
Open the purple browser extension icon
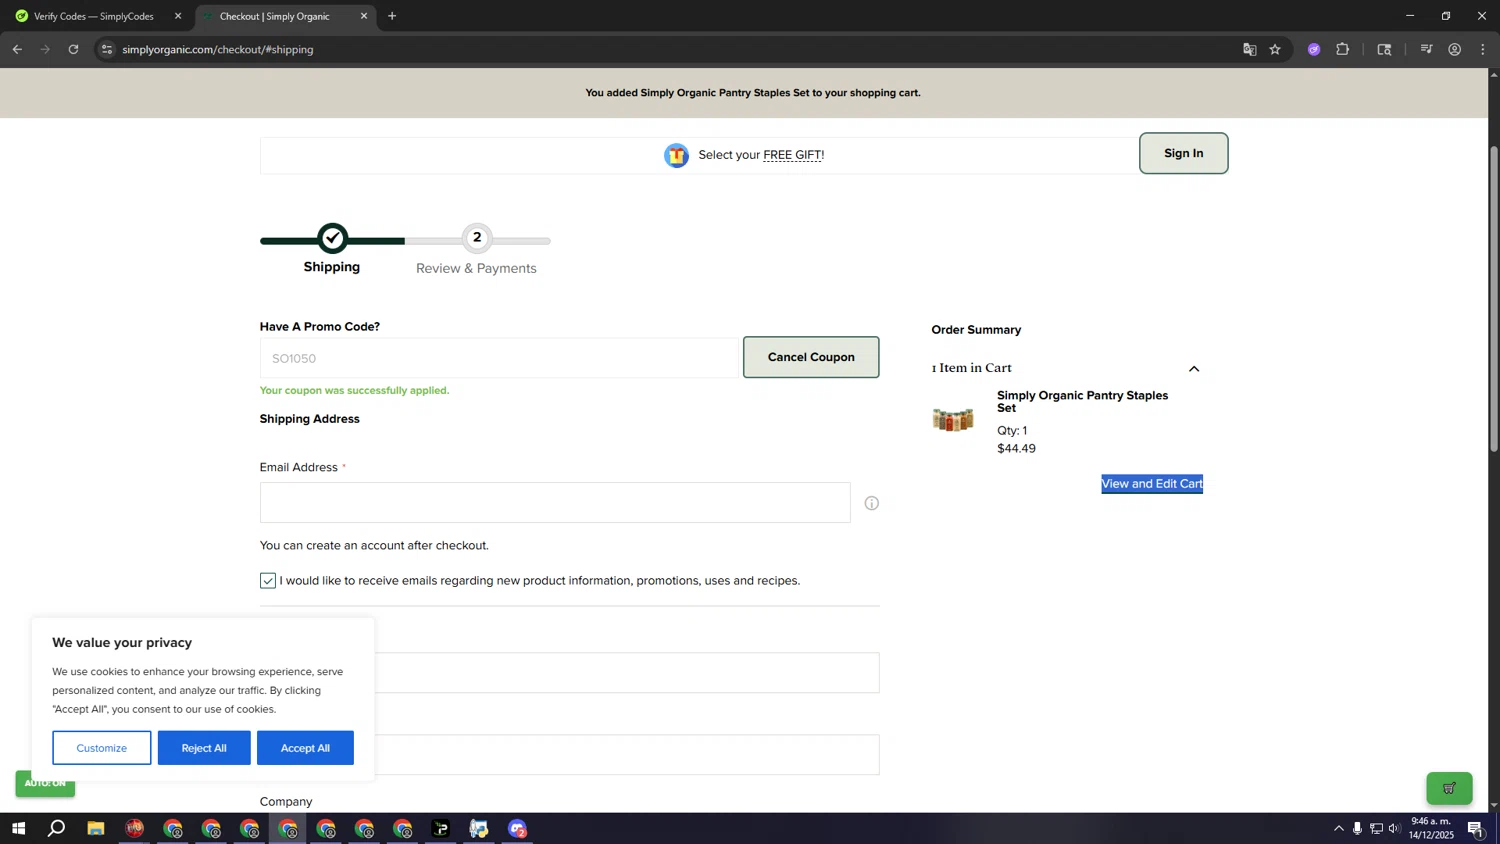1314,49
